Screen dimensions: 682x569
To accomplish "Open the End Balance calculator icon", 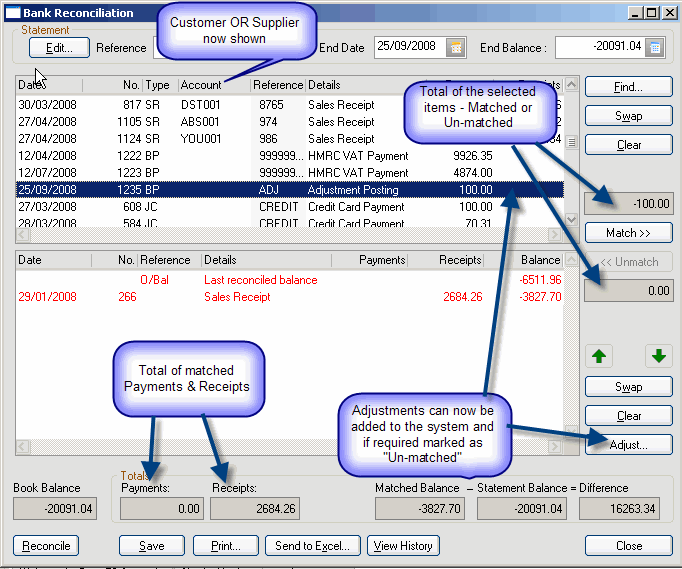I will (x=655, y=47).
